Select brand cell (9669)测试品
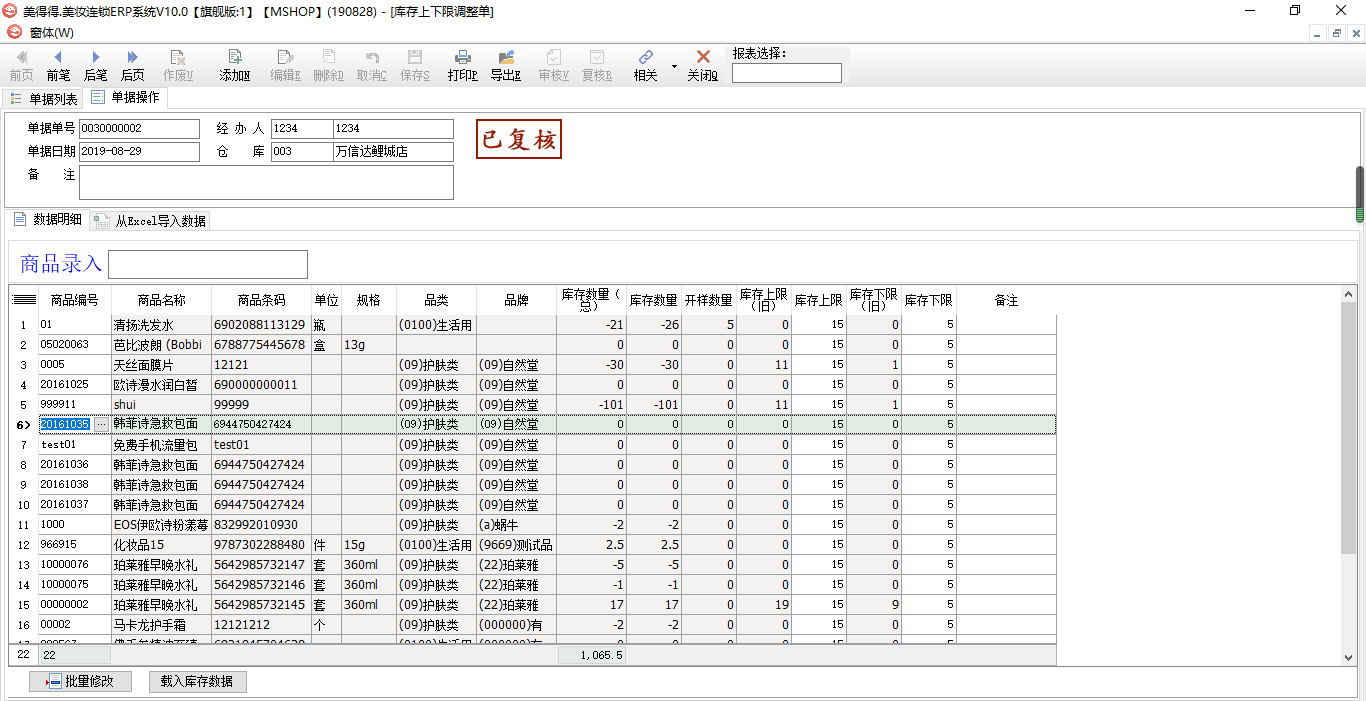This screenshot has height=701, width=1366. click(x=516, y=545)
